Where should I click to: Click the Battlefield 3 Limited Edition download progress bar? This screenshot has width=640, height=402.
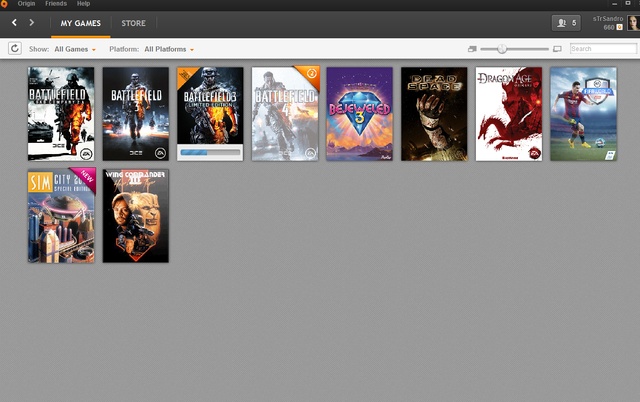pyautogui.click(x=210, y=152)
